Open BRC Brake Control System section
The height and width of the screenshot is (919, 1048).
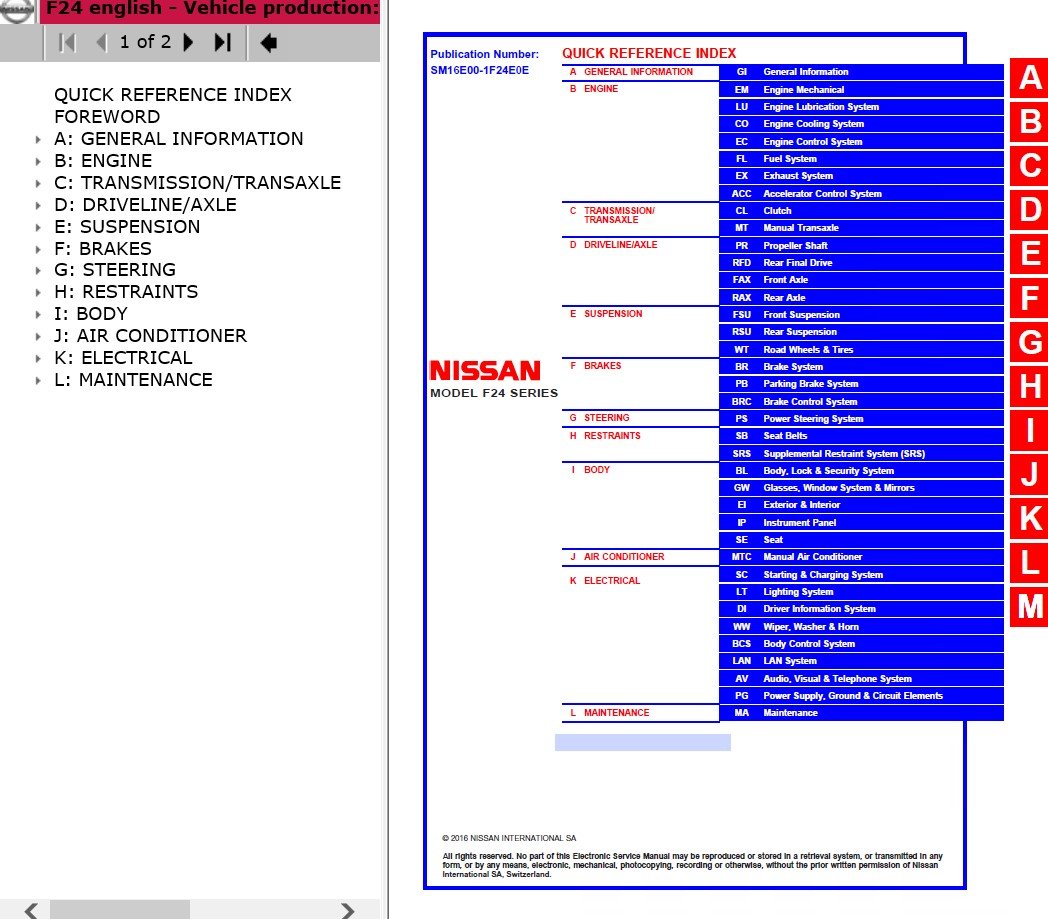point(862,402)
